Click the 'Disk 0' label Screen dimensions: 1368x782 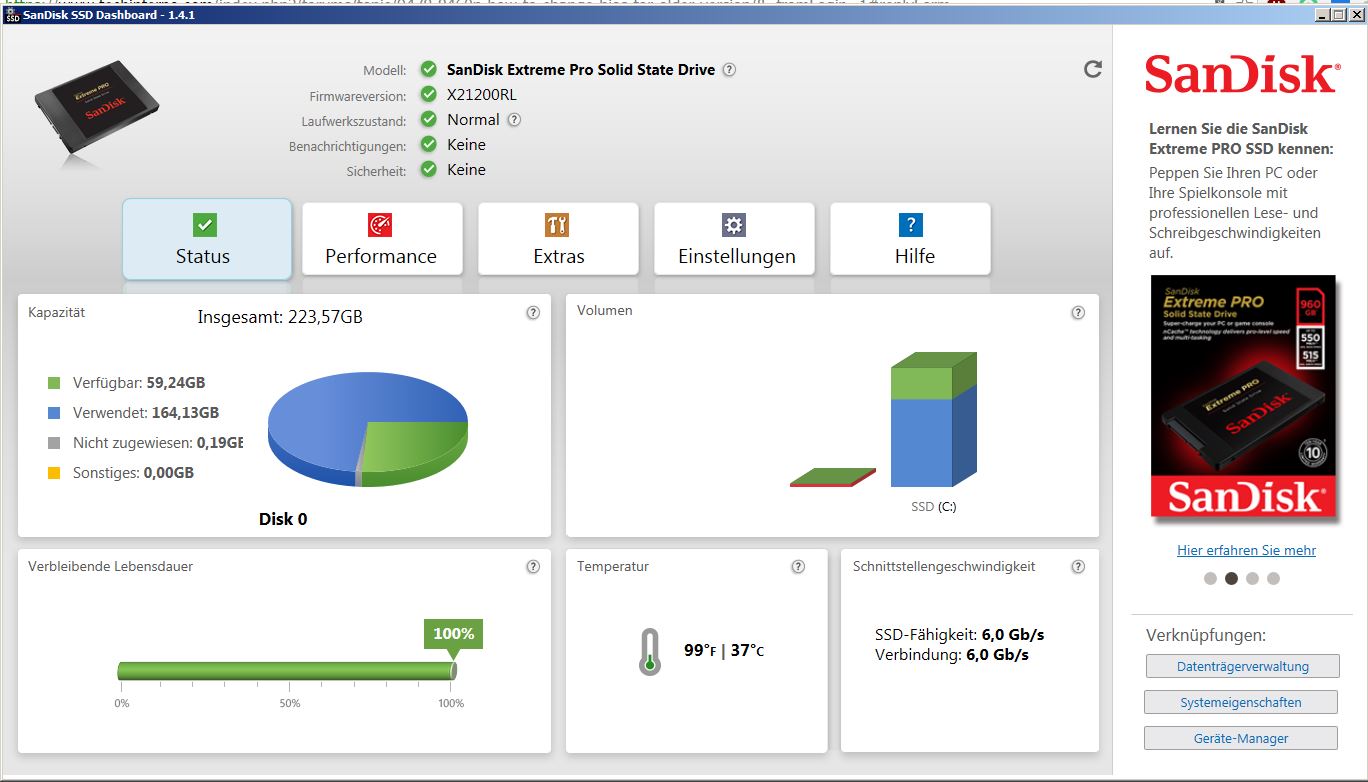283,519
